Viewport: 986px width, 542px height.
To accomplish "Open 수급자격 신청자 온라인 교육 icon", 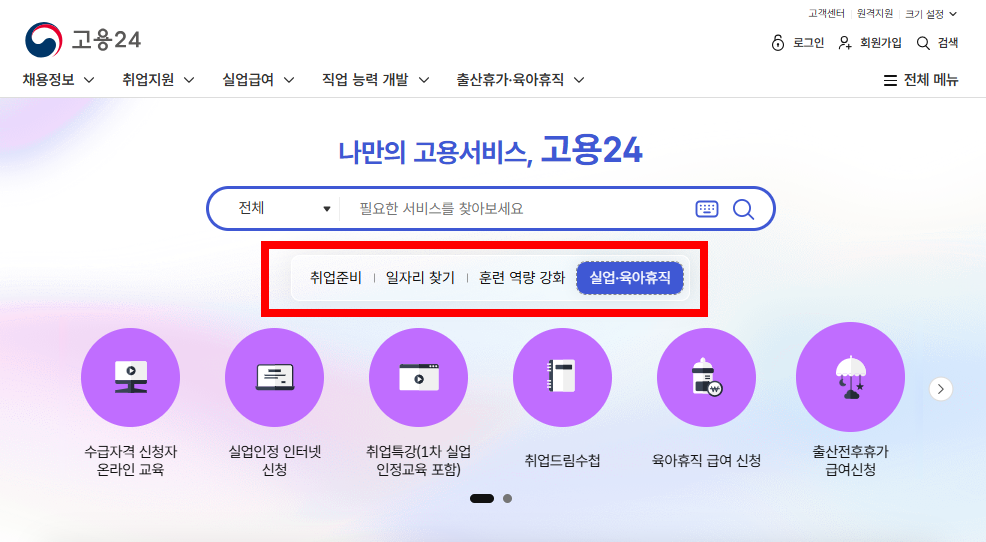I will point(130,377).
